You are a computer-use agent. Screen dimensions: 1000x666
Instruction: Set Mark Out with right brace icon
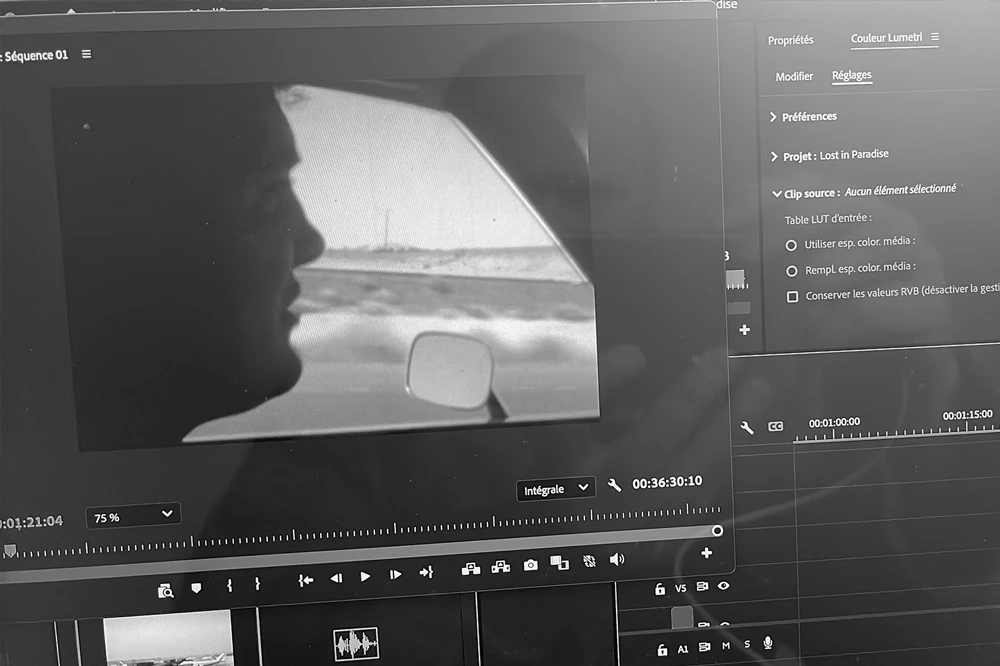pyautogui.click(x=257, y=584)
